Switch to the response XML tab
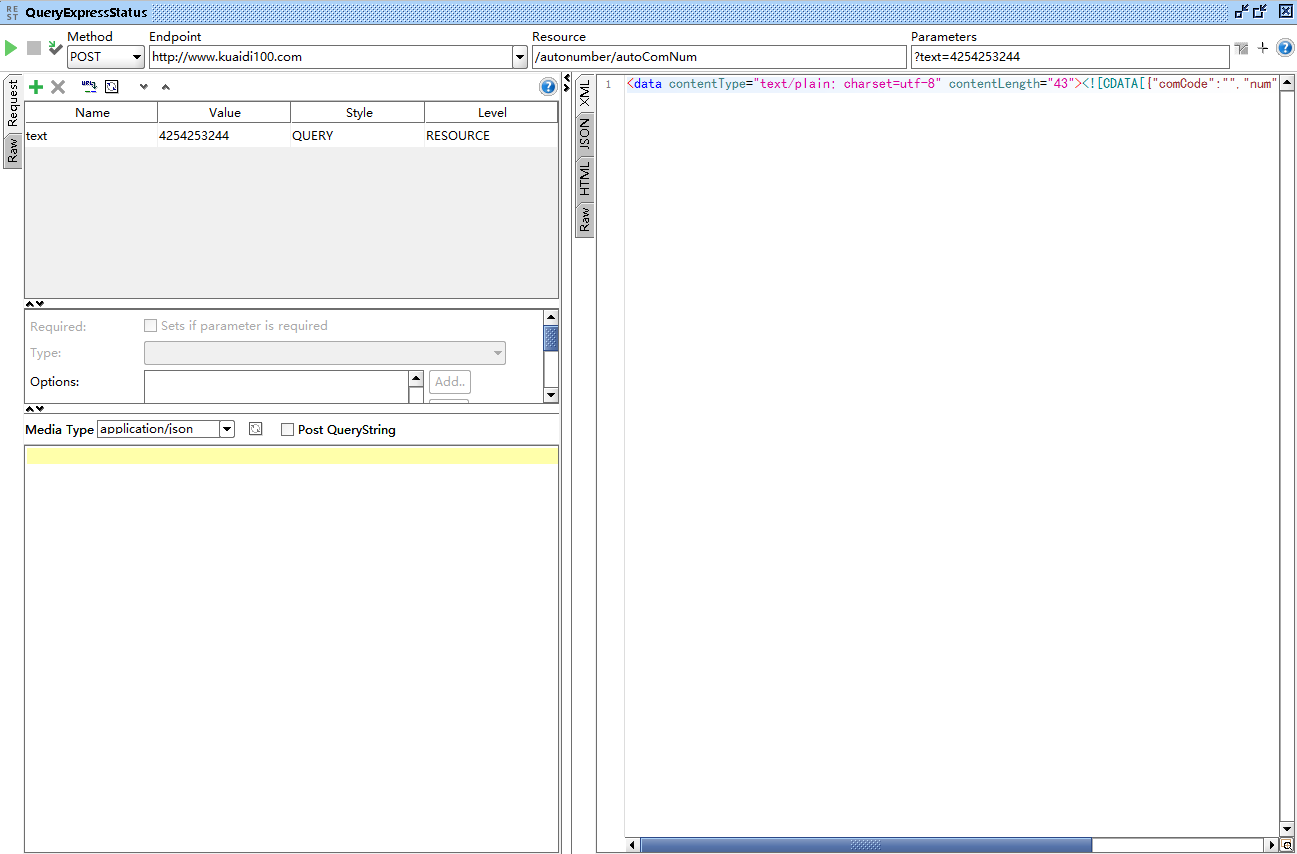 pos(585,94)
